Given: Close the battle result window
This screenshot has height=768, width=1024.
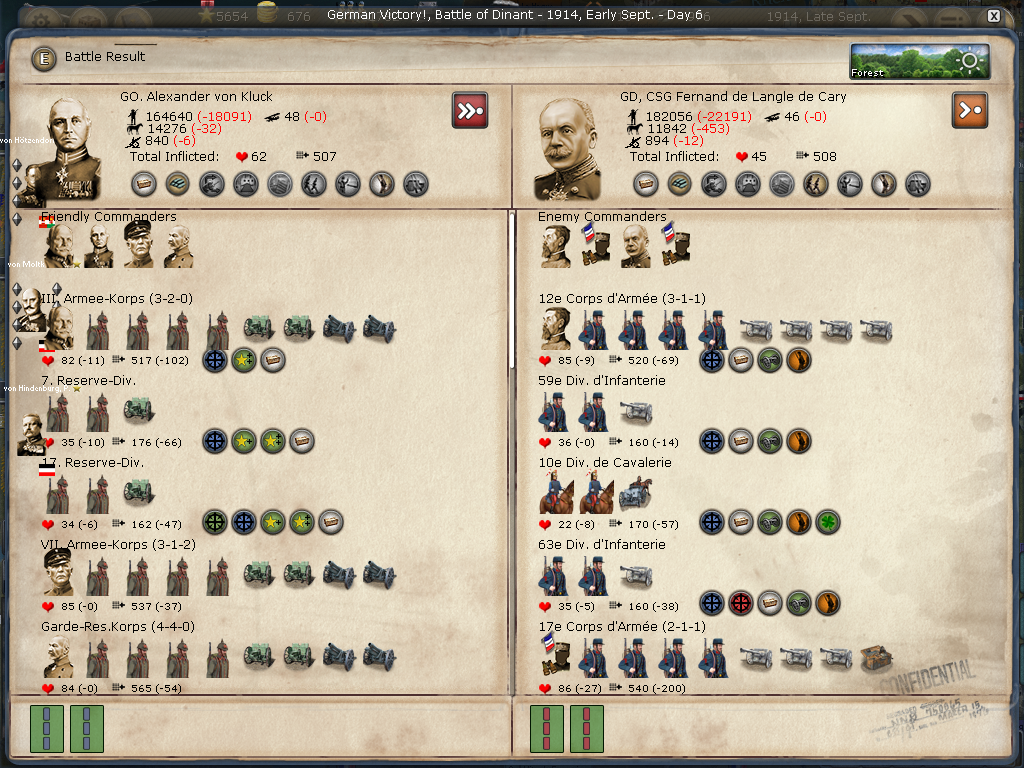Looking at the screenshot, I should tap(993, 16).
